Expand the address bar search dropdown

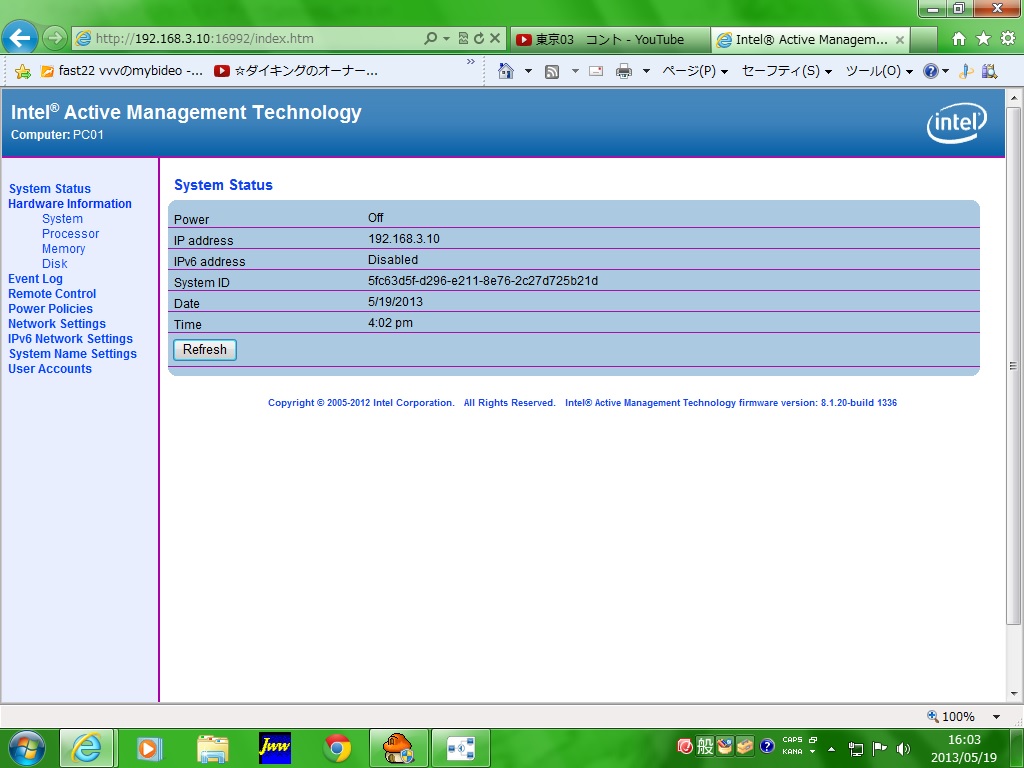click(447, 39)
